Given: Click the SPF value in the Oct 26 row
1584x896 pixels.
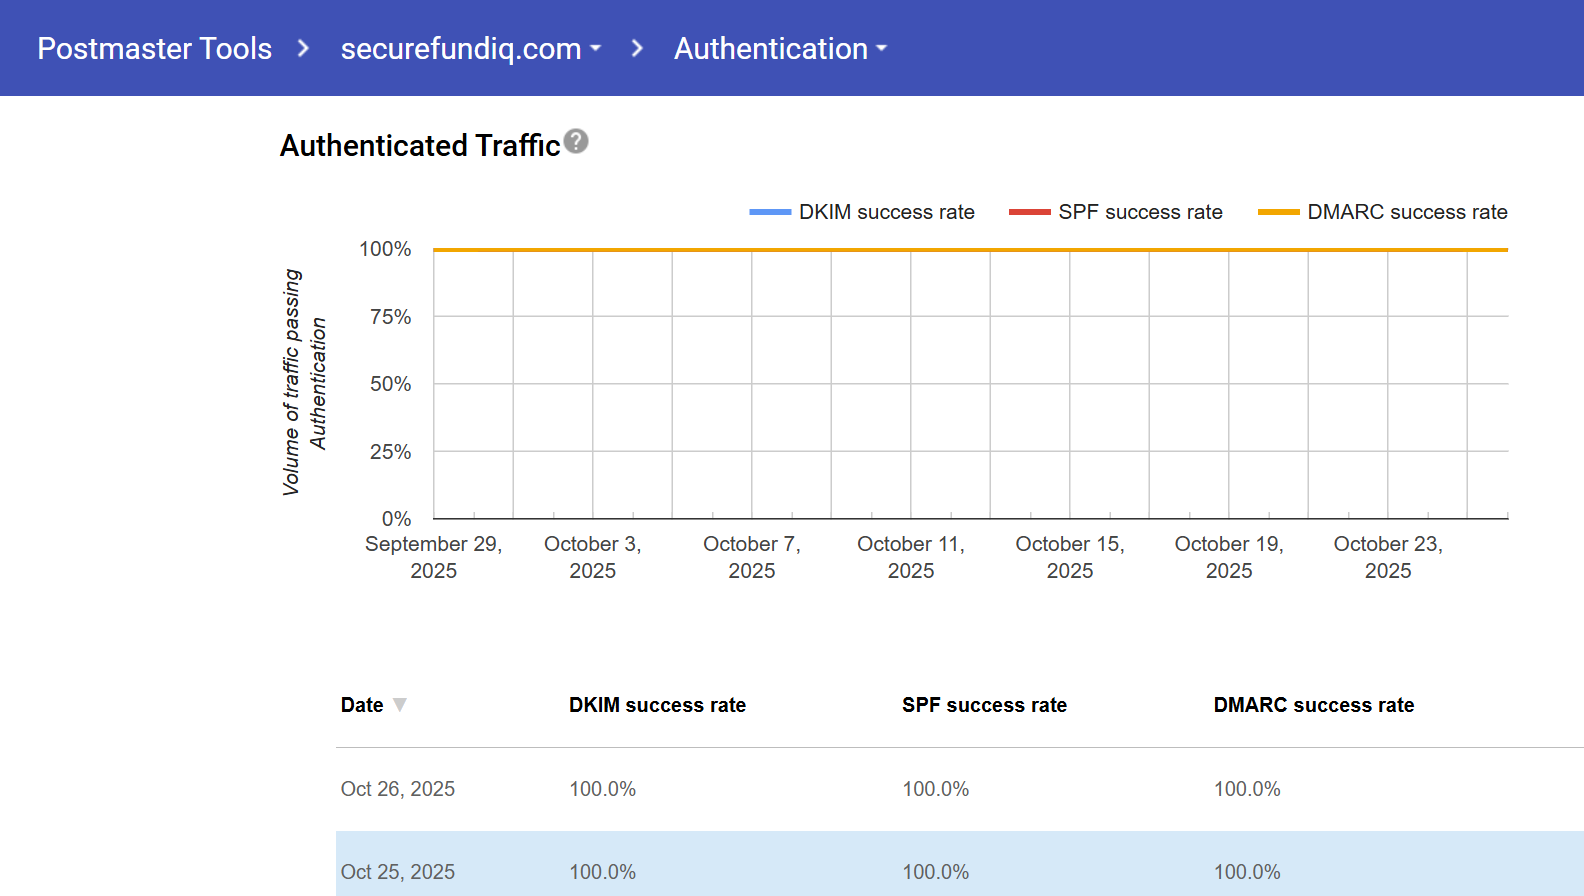Looking at the screenshot, I should tap(935, 789).
